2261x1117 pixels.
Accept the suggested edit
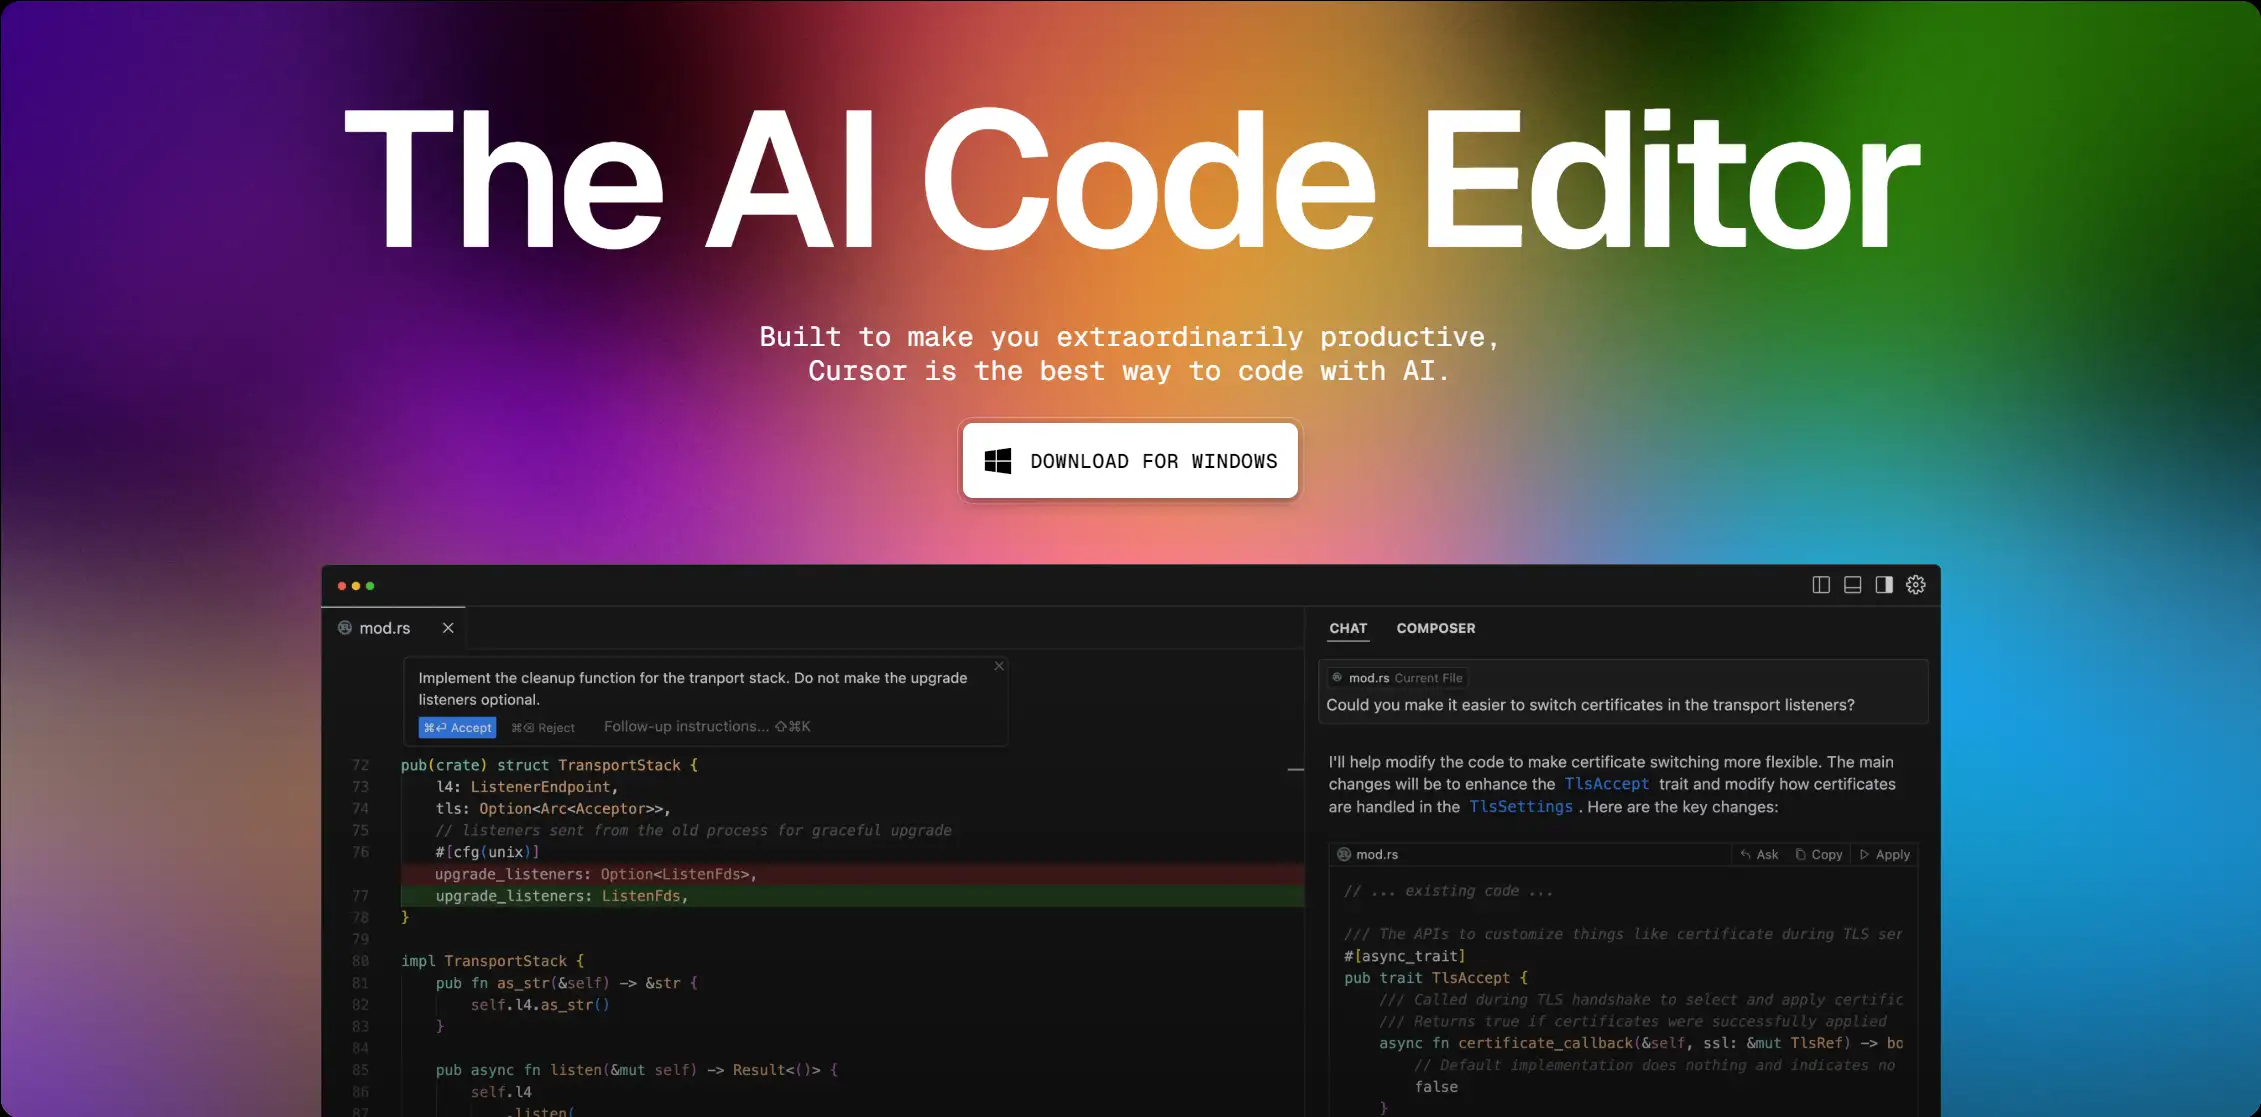point(457,727)
